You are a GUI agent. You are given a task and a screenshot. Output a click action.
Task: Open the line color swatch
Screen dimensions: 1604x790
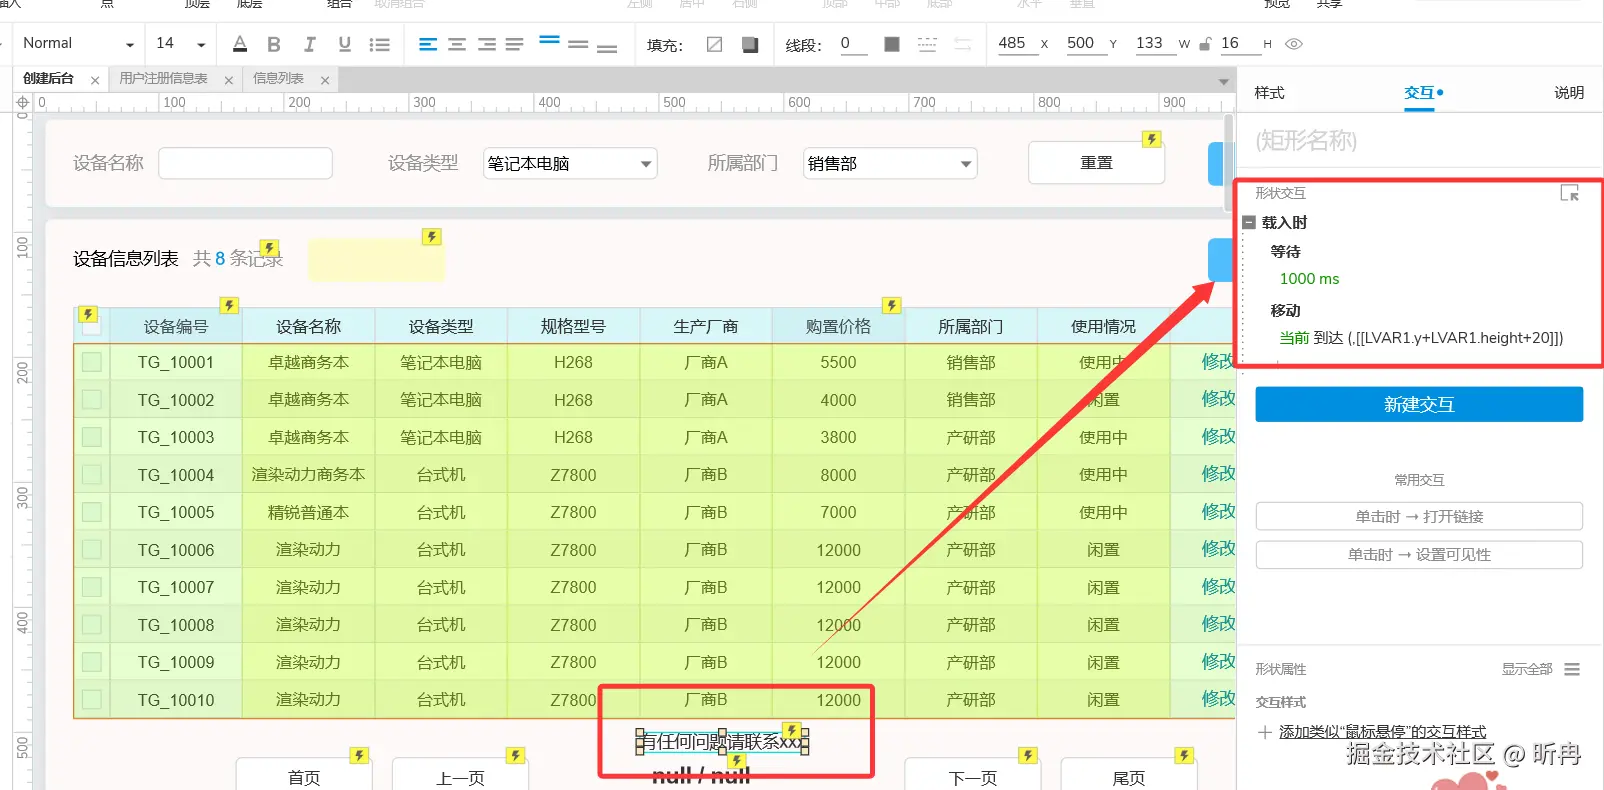(x=892, y=44)
